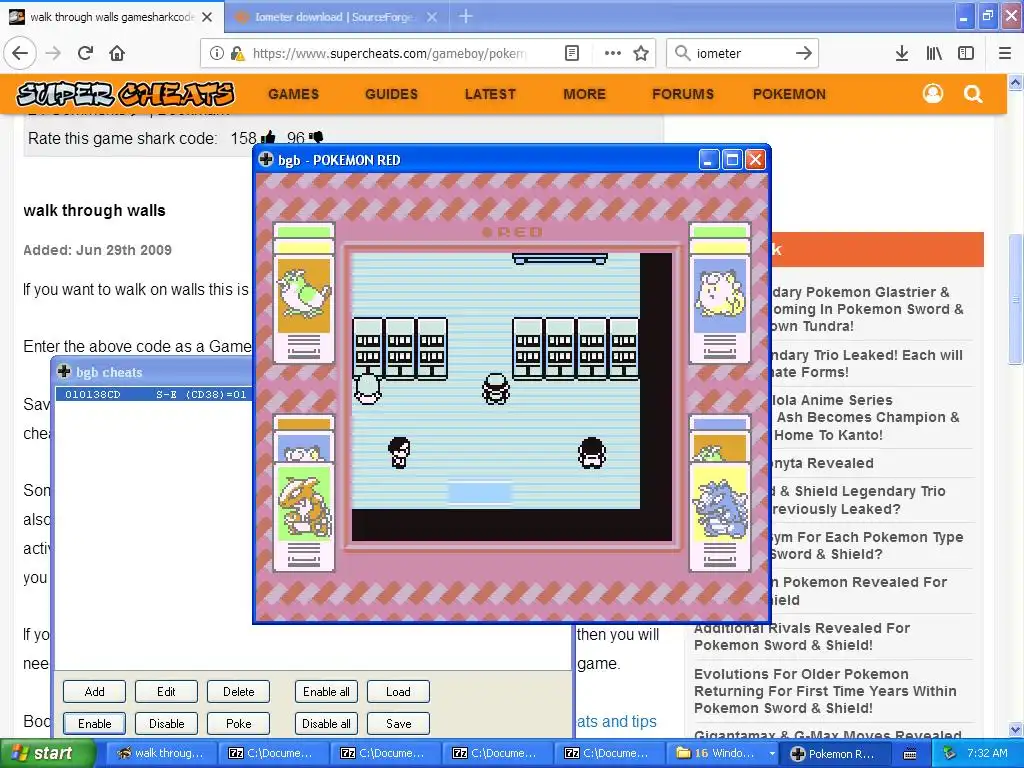Open the FORUMS menu item

point(682,94)
